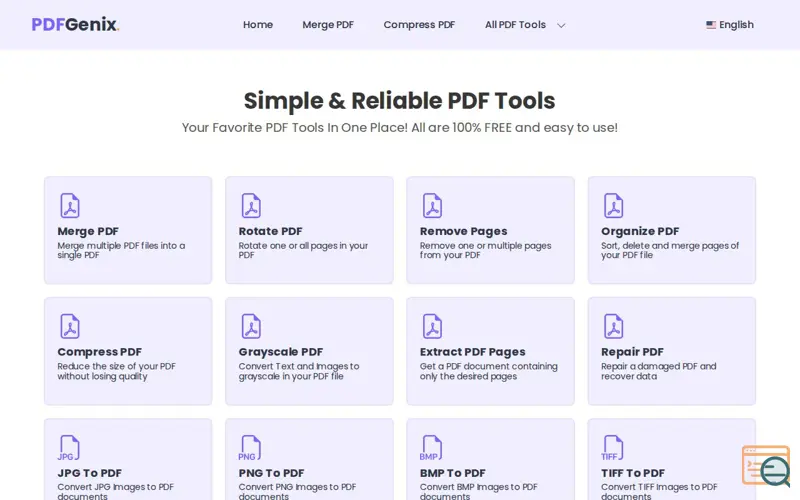
Task: Click 'Sort, delete and merge pages' description
Action: [x=670, y=250]
